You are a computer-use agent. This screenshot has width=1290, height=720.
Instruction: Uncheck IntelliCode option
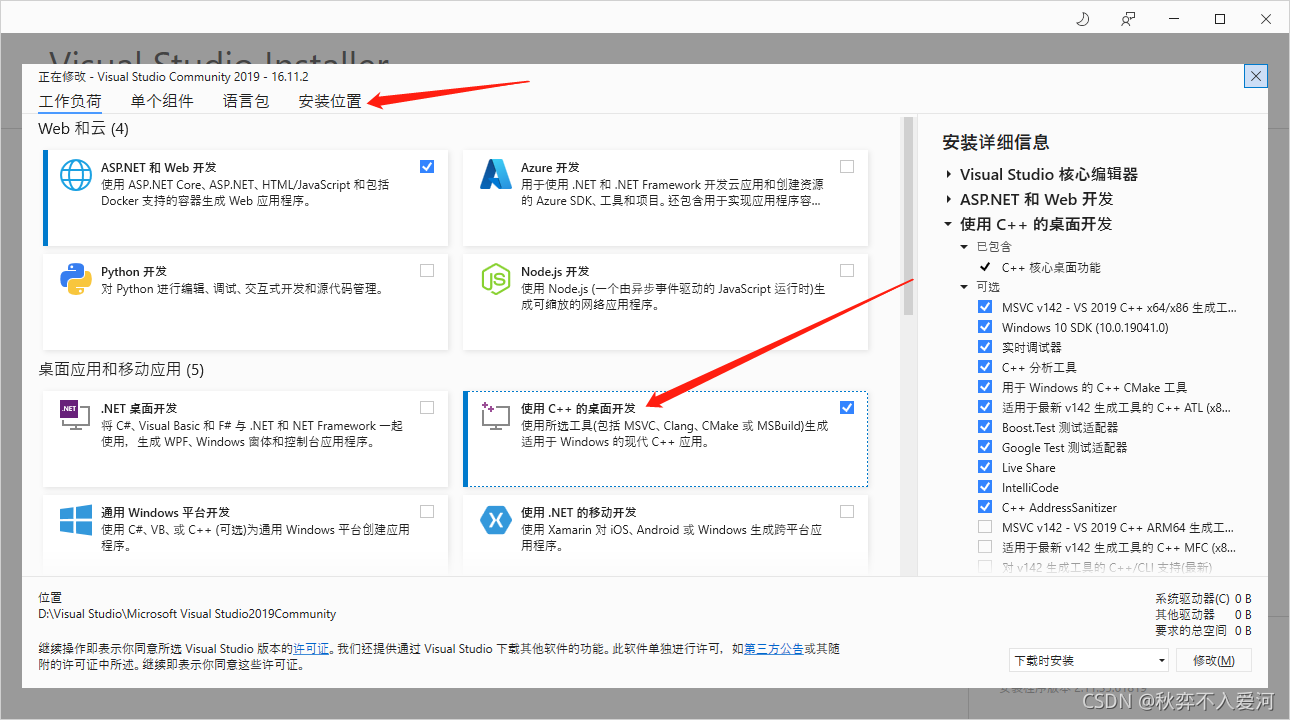(x=985, y=487)
